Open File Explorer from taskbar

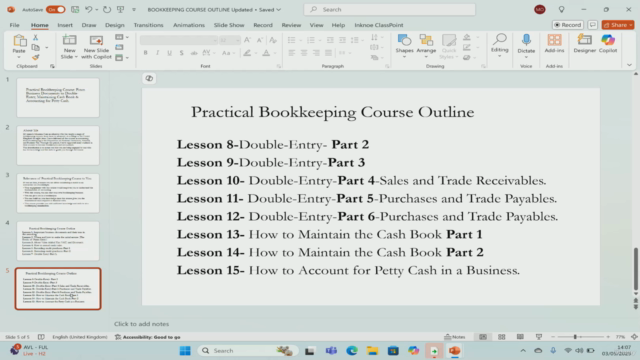click(372, 351)
